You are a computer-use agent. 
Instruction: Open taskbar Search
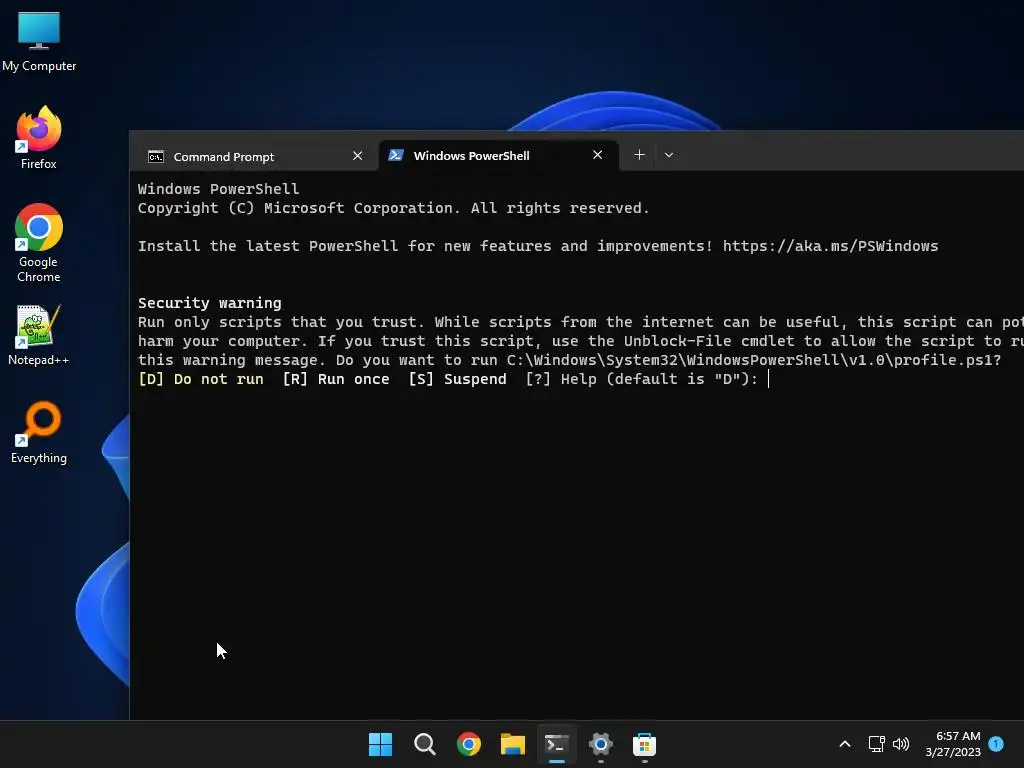point(424,744)
